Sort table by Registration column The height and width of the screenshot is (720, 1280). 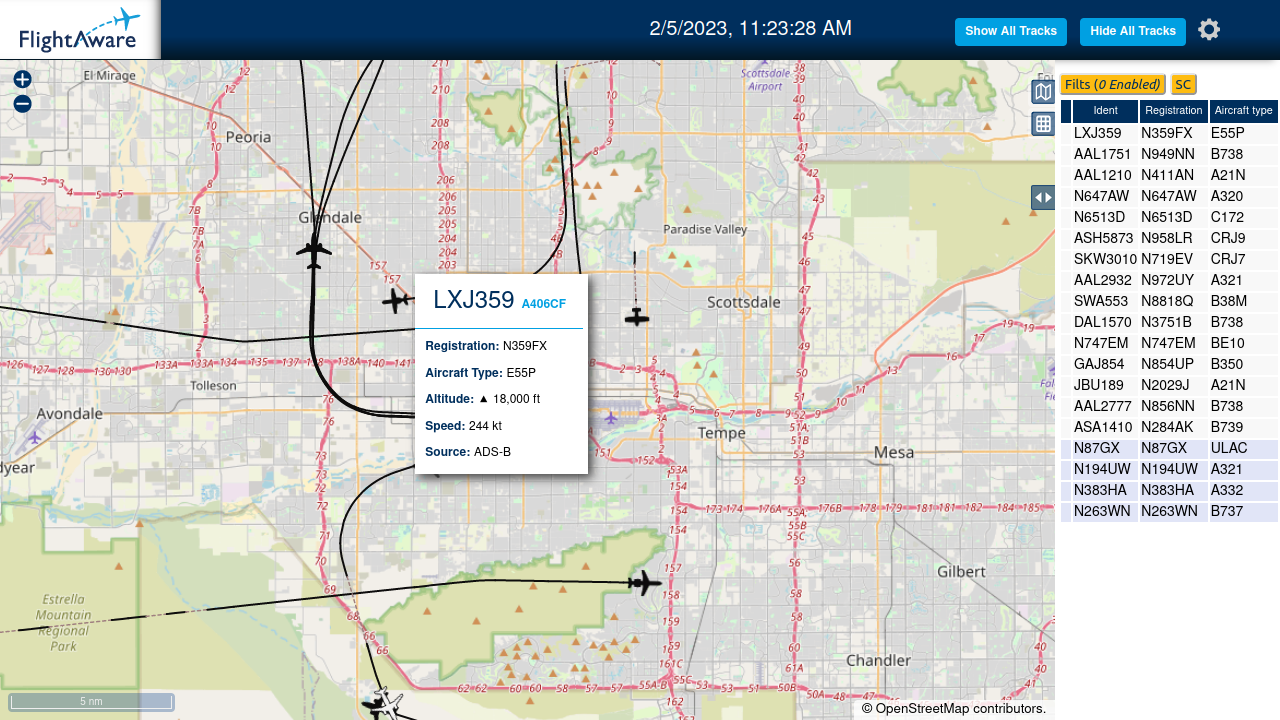tap(1174, 111)
